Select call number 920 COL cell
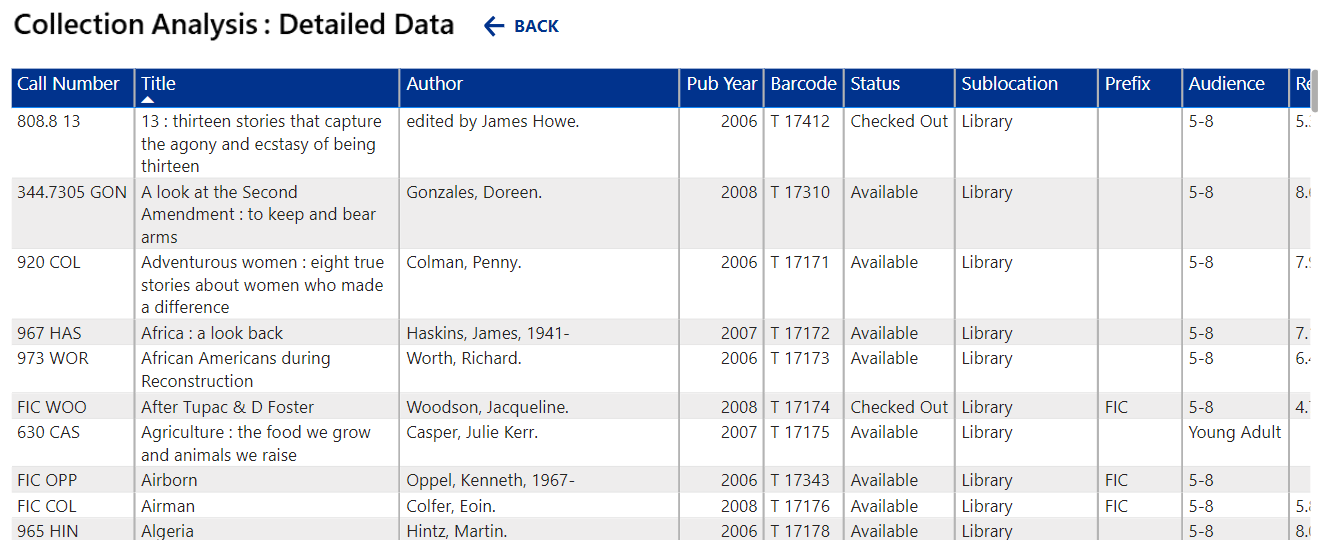This screenshot has height=540, width=1328. coord(49,262)
